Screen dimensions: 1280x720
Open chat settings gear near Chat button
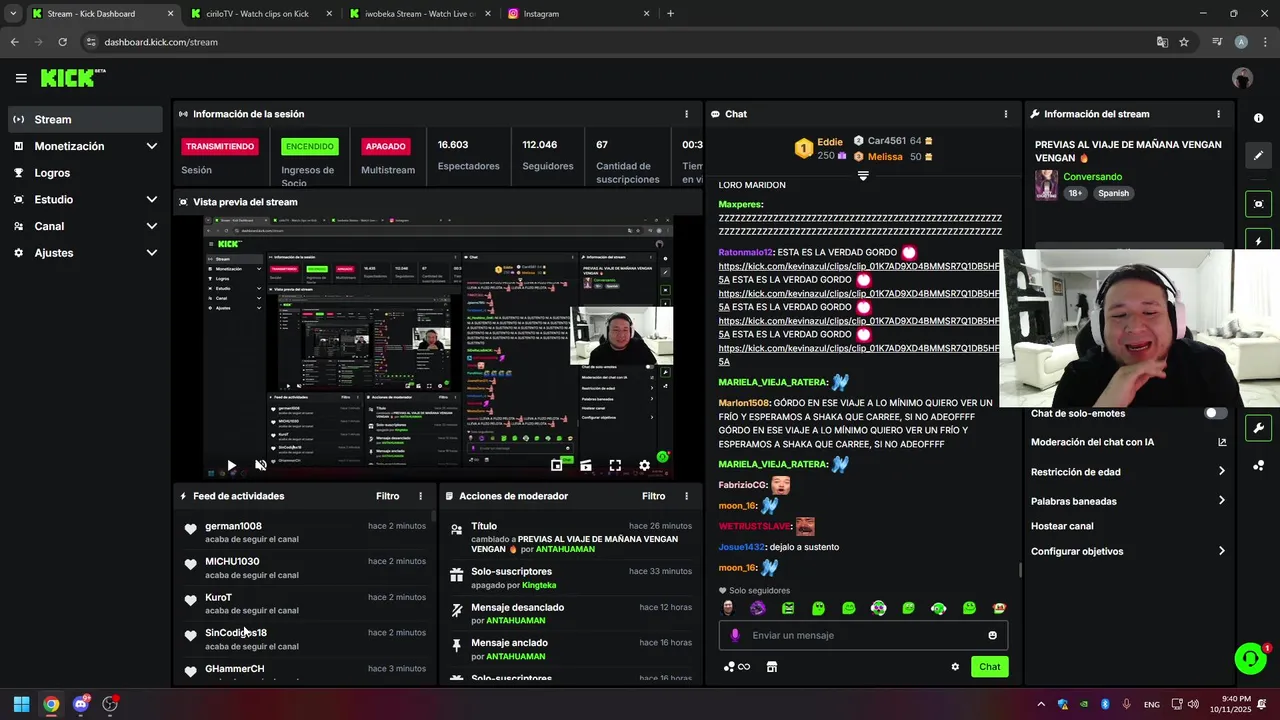click(x=955, y=667)
